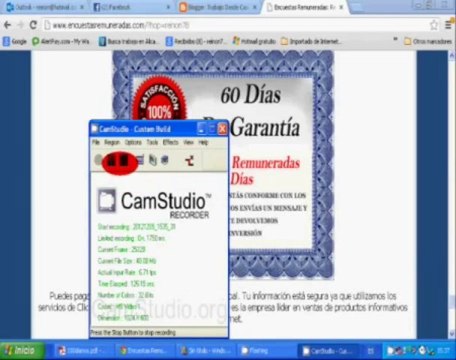Viewport: 456px width, 360px height.
Task: Open the Chrome menu button
Action: pos(449,25)
